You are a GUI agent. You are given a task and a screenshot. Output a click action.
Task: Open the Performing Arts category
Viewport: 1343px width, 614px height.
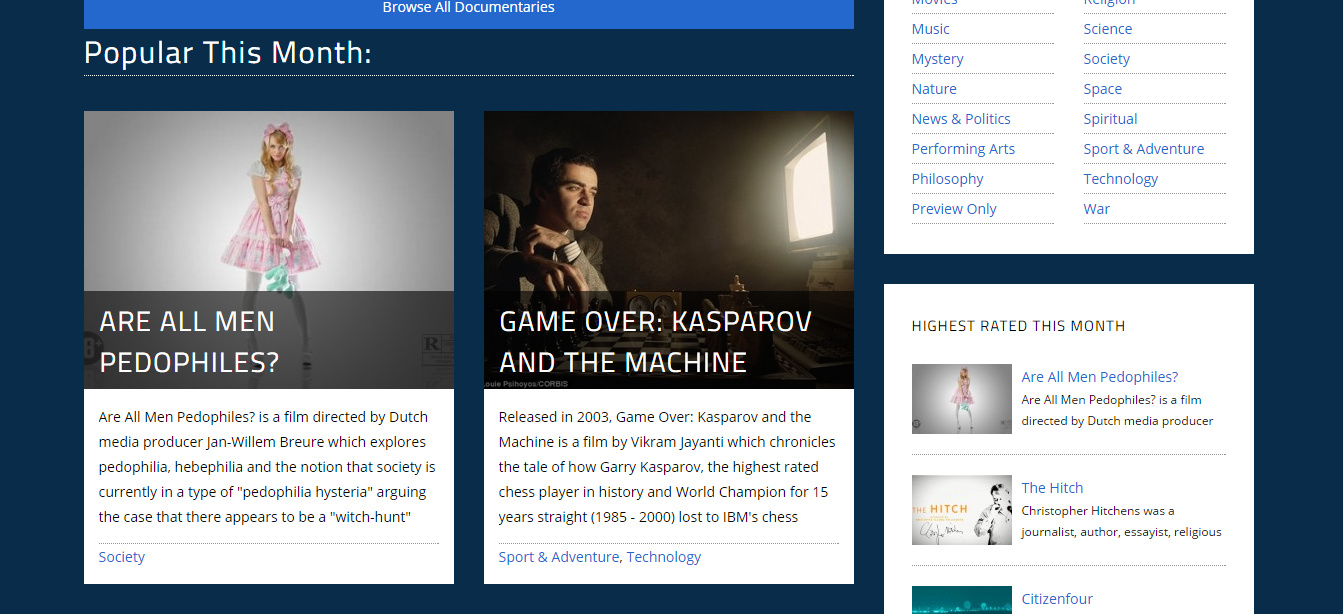[963, 149]
